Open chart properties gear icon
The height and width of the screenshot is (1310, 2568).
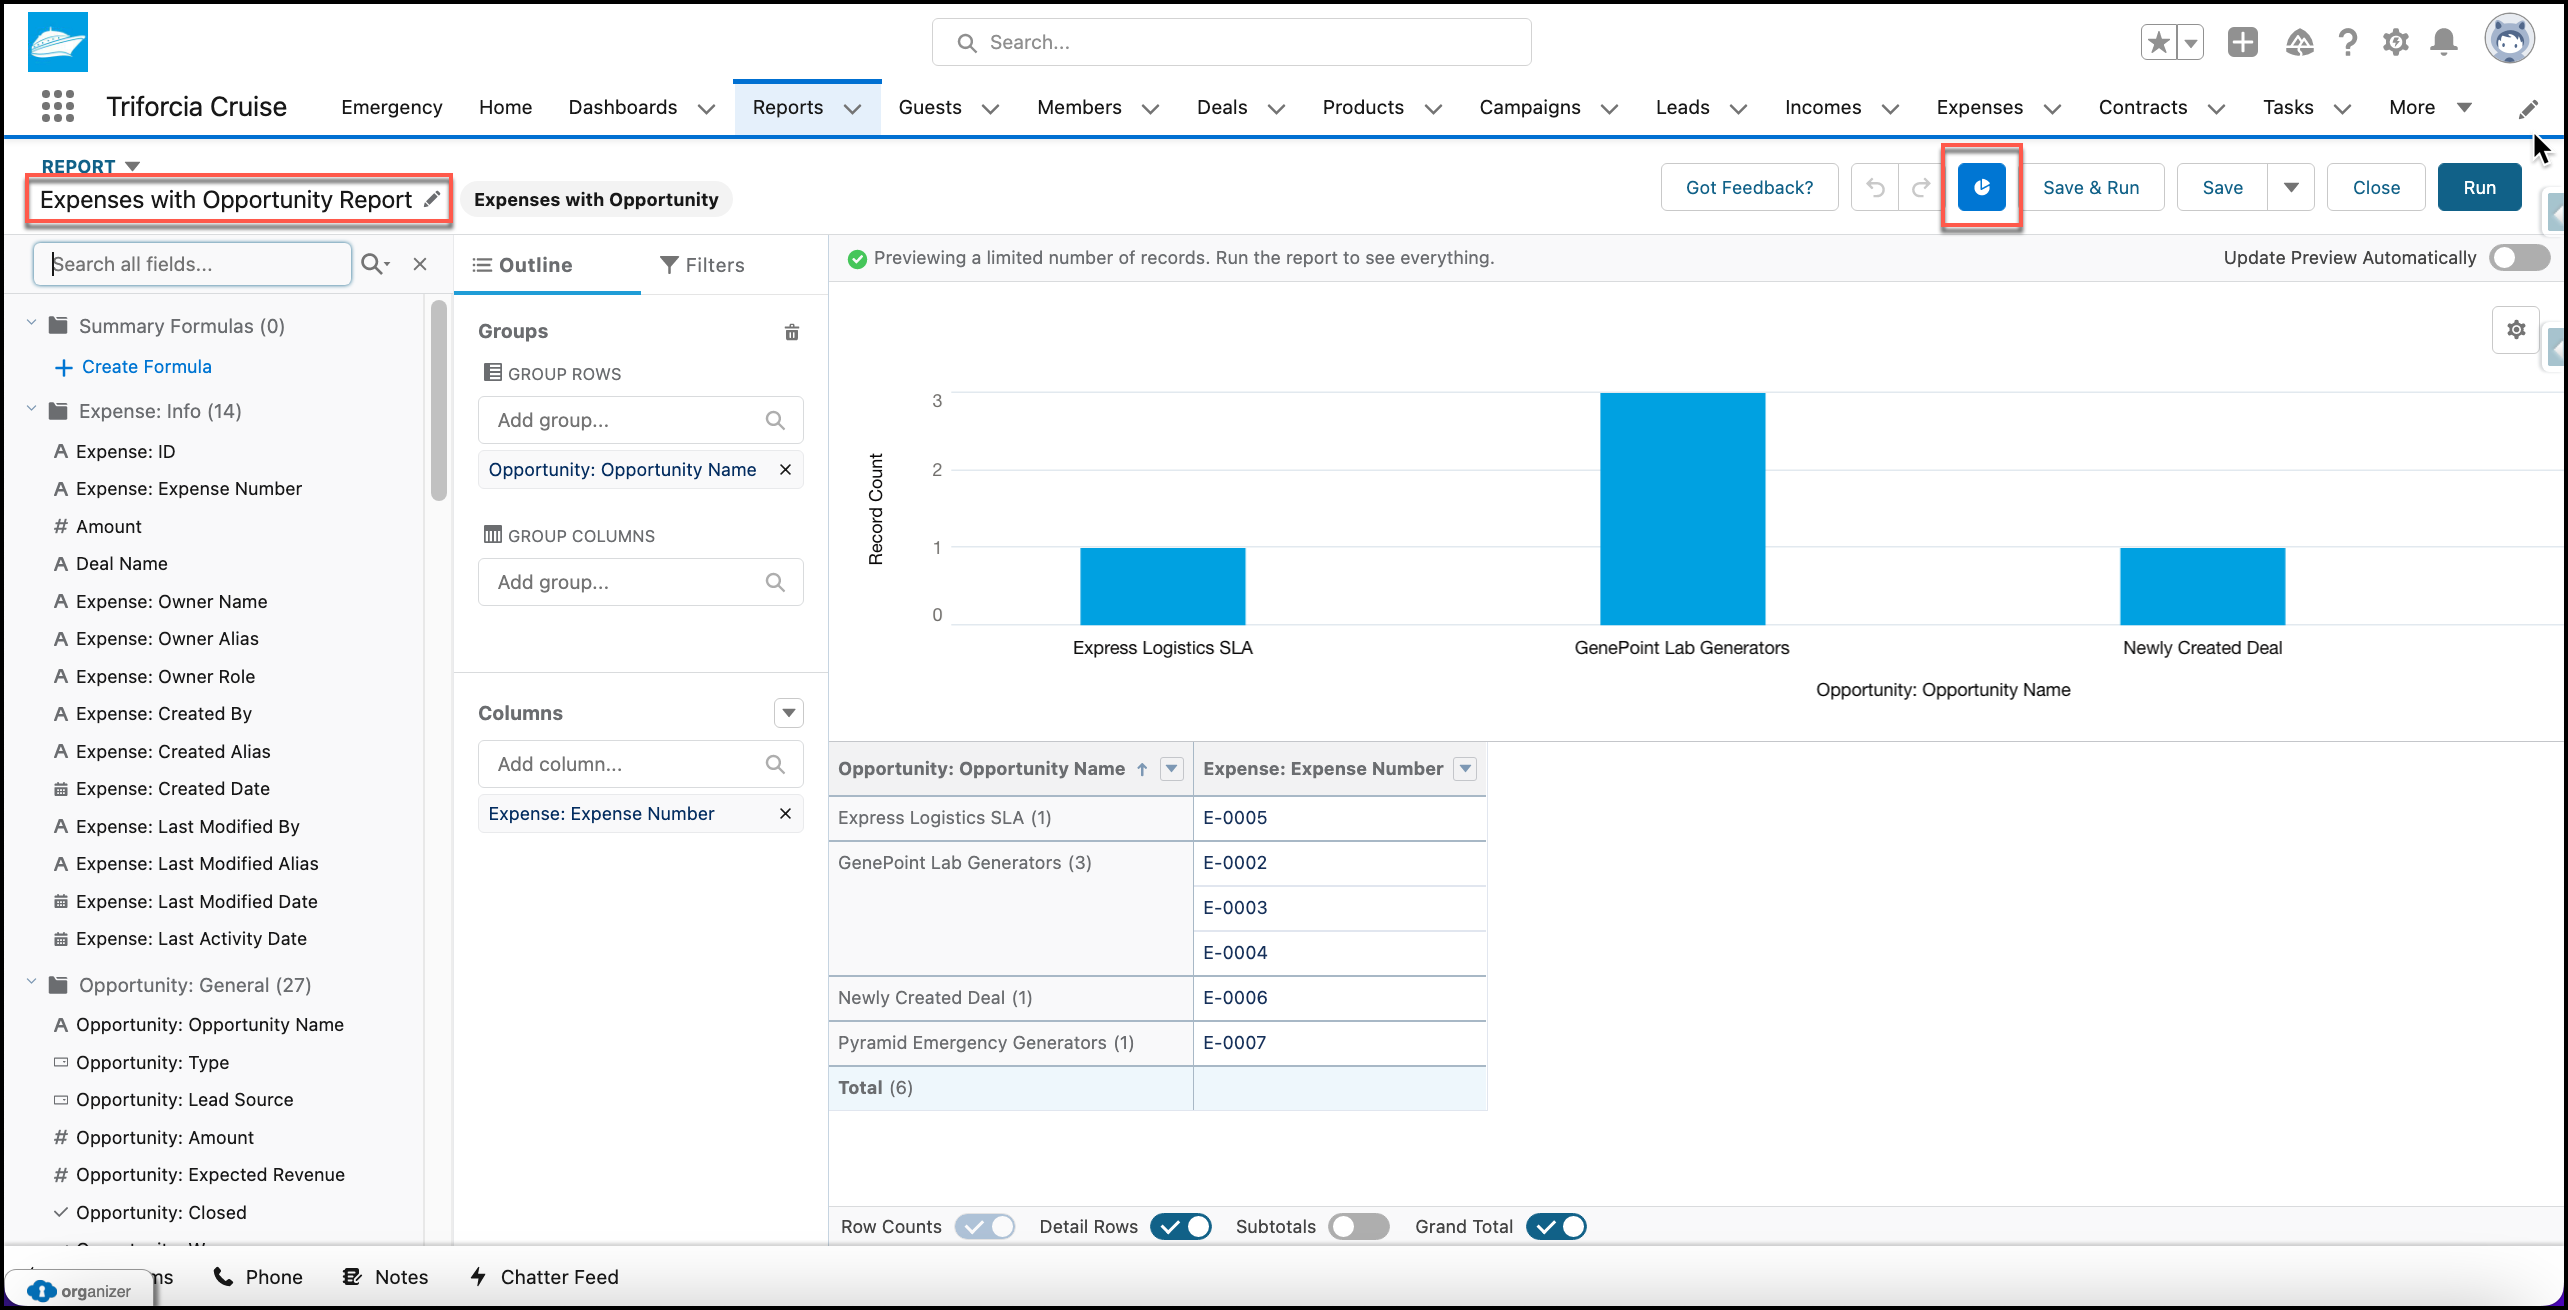tap(2516, 329)
